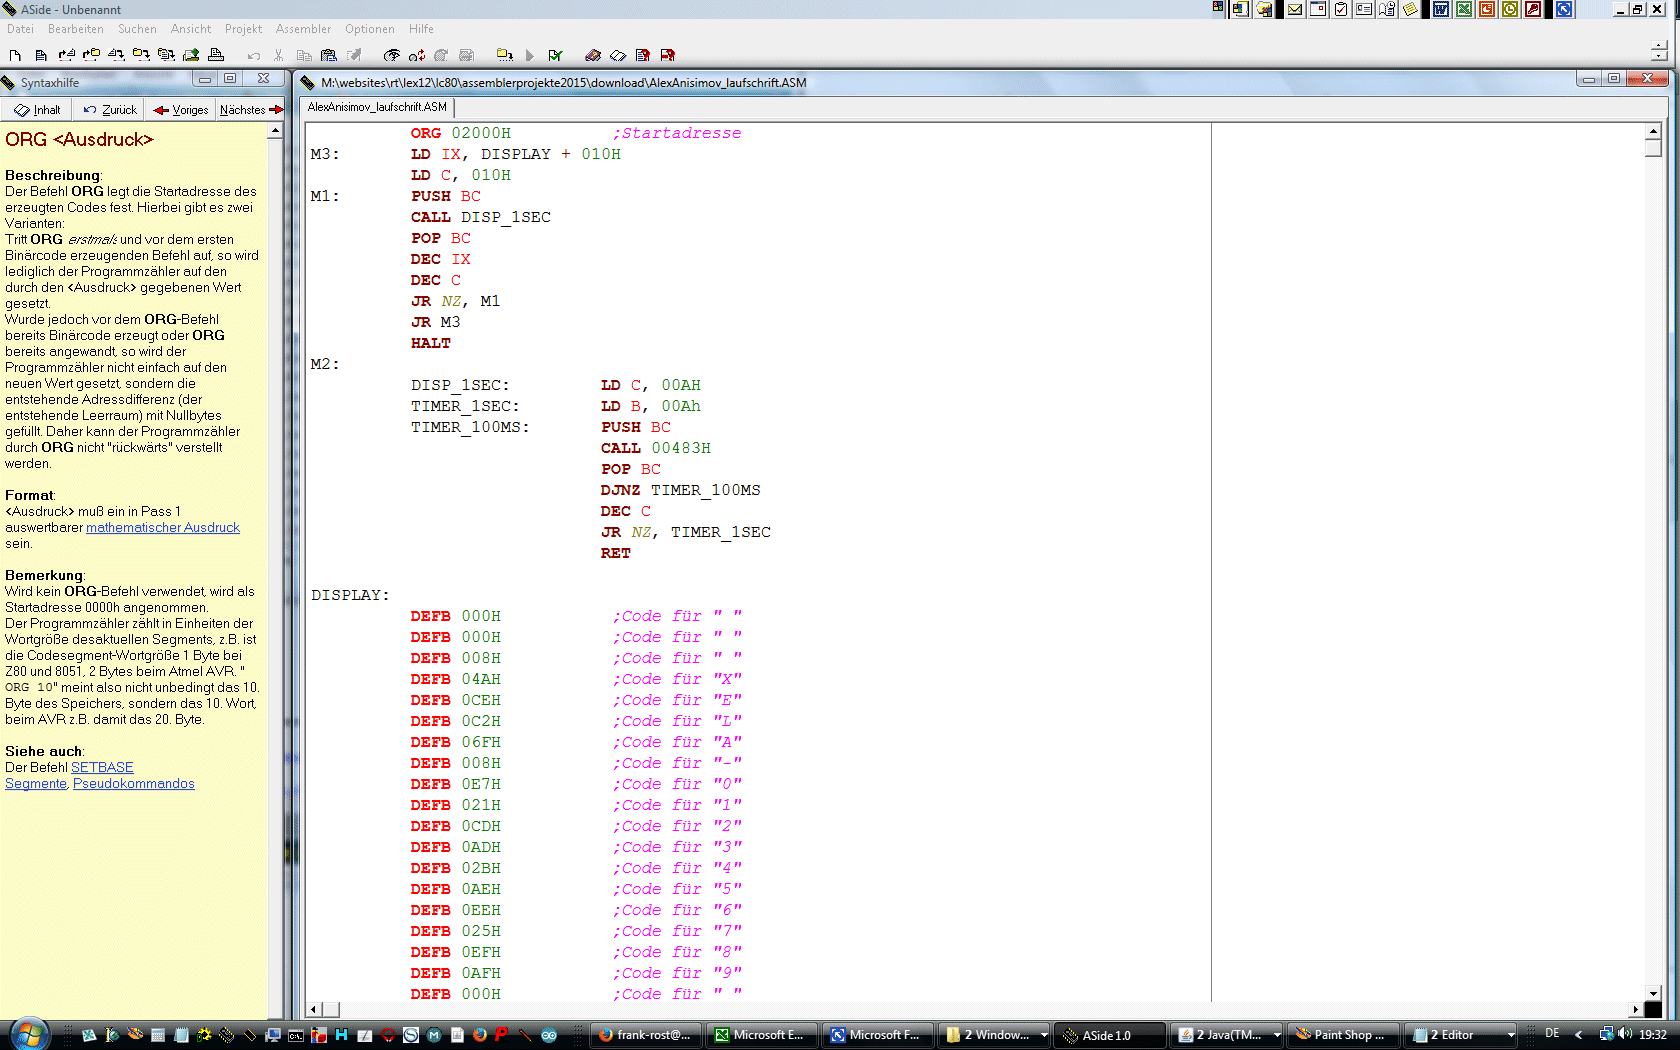
Task: Follow the mathematischer Ausdruck link
Action: click(163, 527)
